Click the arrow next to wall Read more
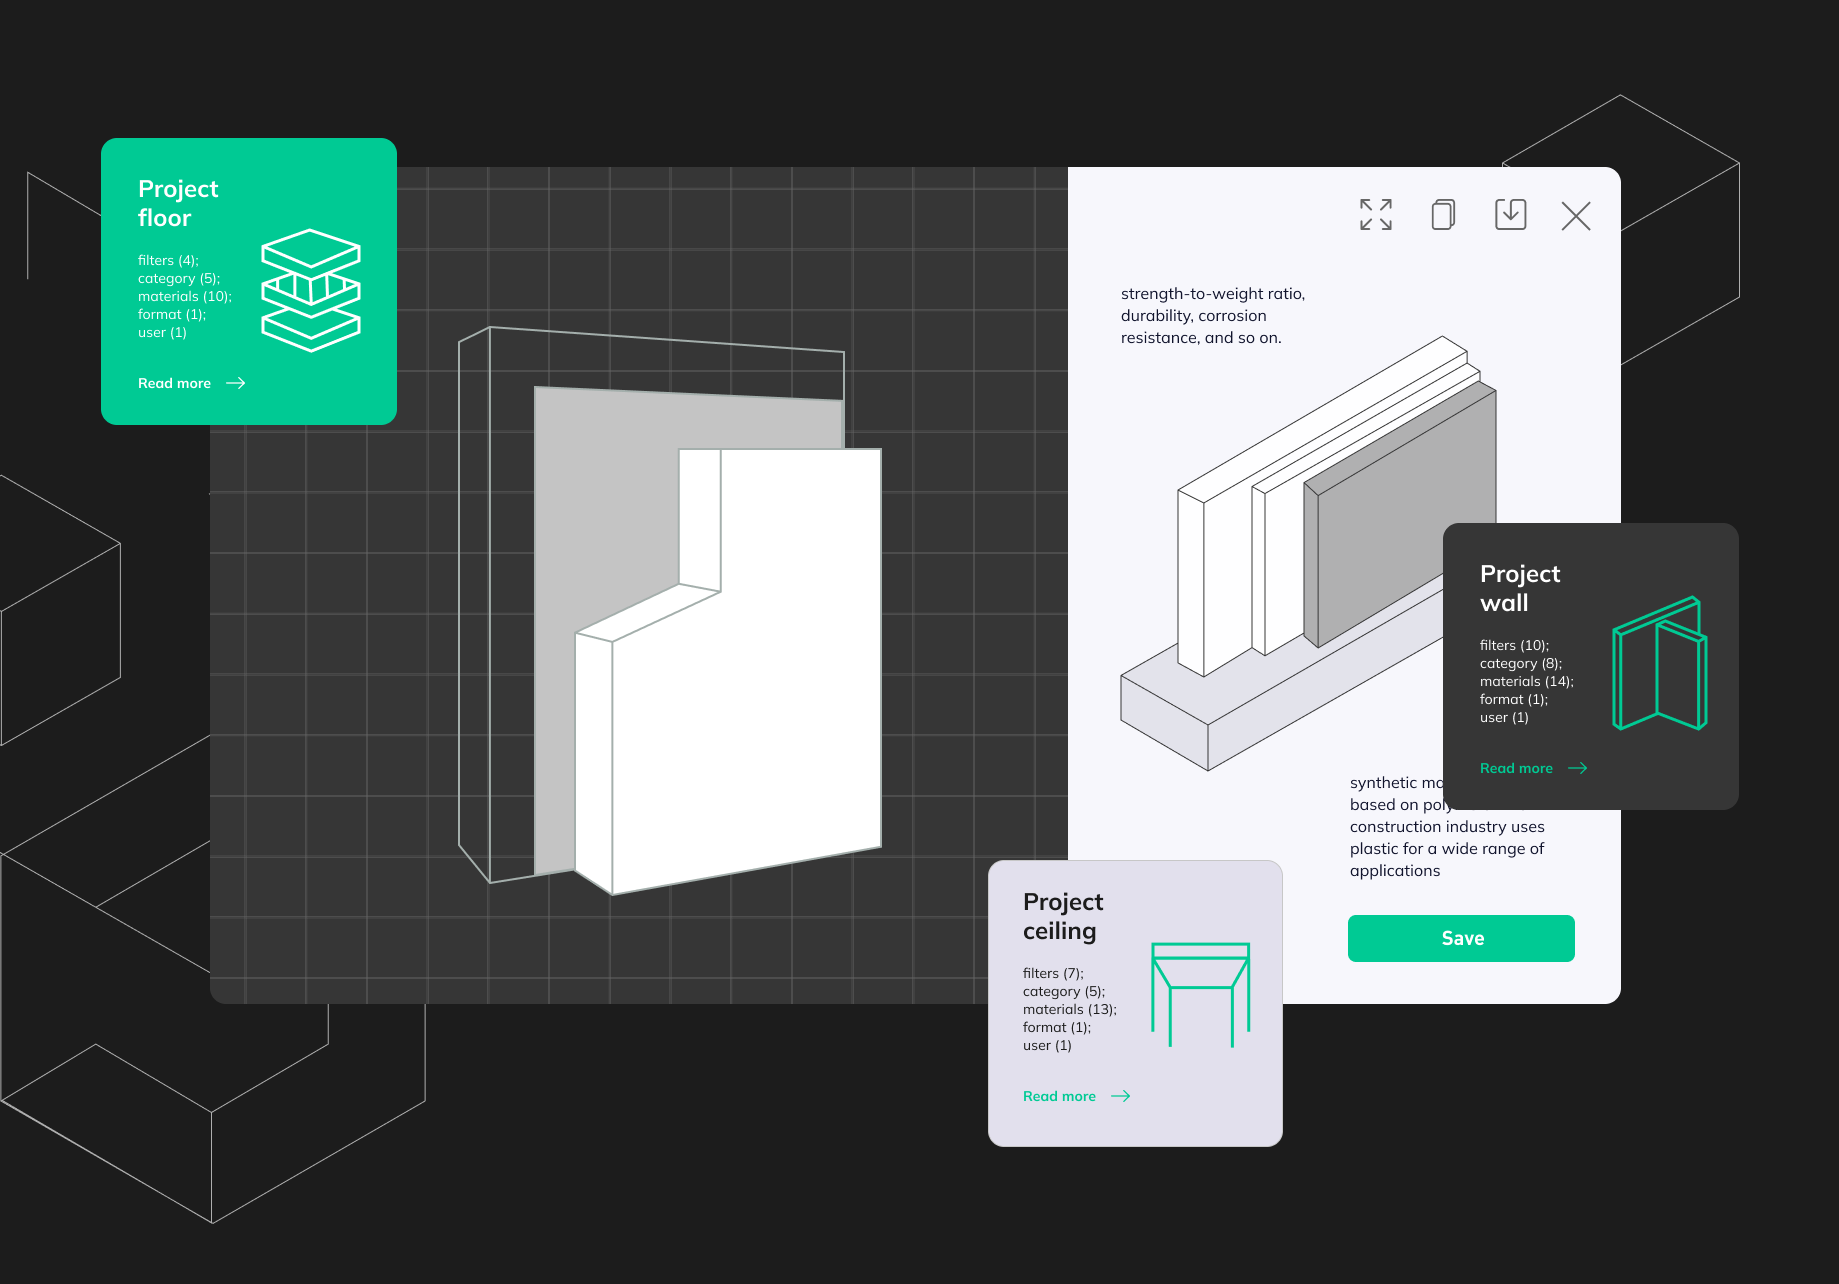 pyautogui.click(x=1578, y=768)
